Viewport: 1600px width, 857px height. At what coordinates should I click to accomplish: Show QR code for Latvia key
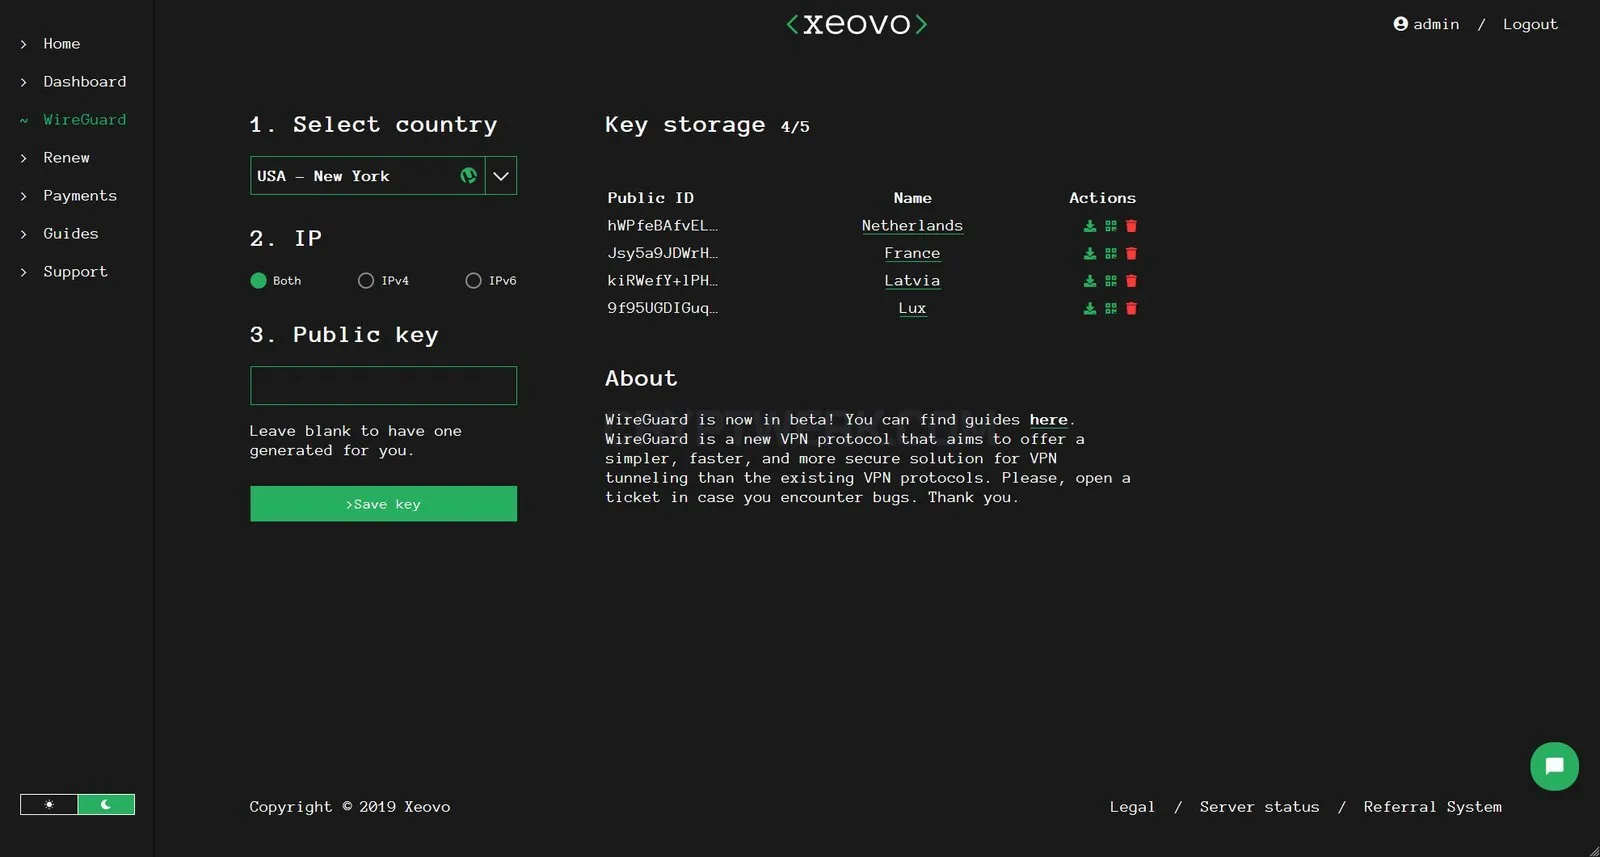(x=1111, y=281)
